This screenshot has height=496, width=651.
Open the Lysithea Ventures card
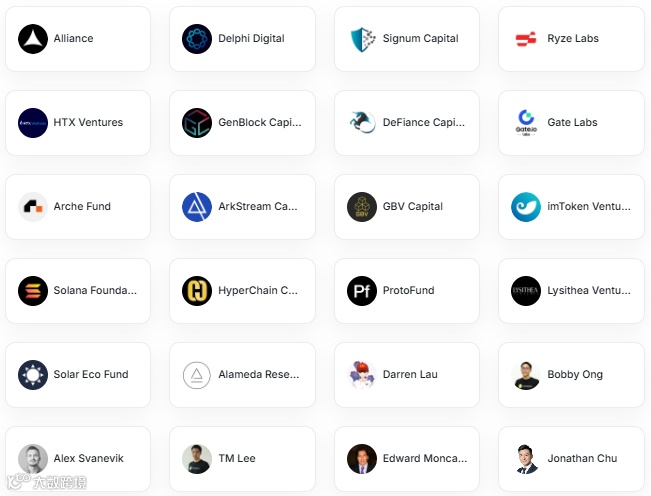pos(571,291)
